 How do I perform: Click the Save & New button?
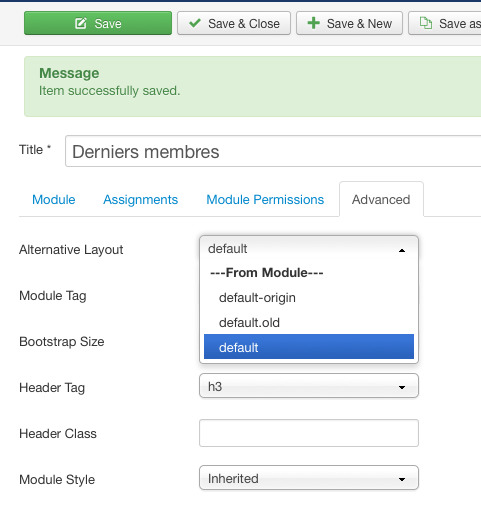(349, 23)
